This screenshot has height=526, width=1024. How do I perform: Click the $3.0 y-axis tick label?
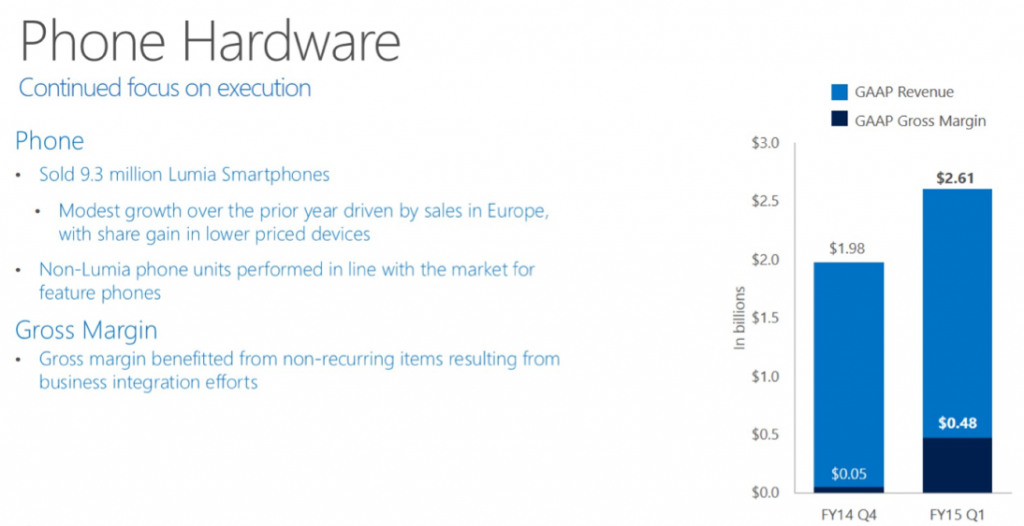point(765,144)
